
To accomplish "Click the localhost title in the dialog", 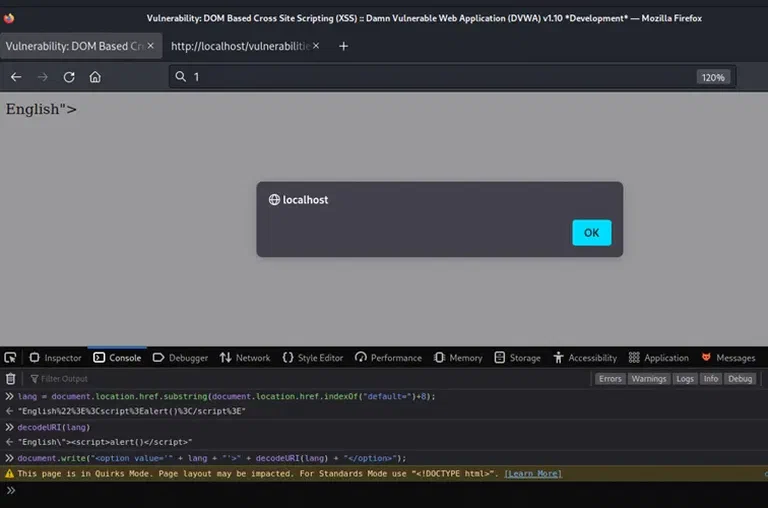I will tap(305, 200).
